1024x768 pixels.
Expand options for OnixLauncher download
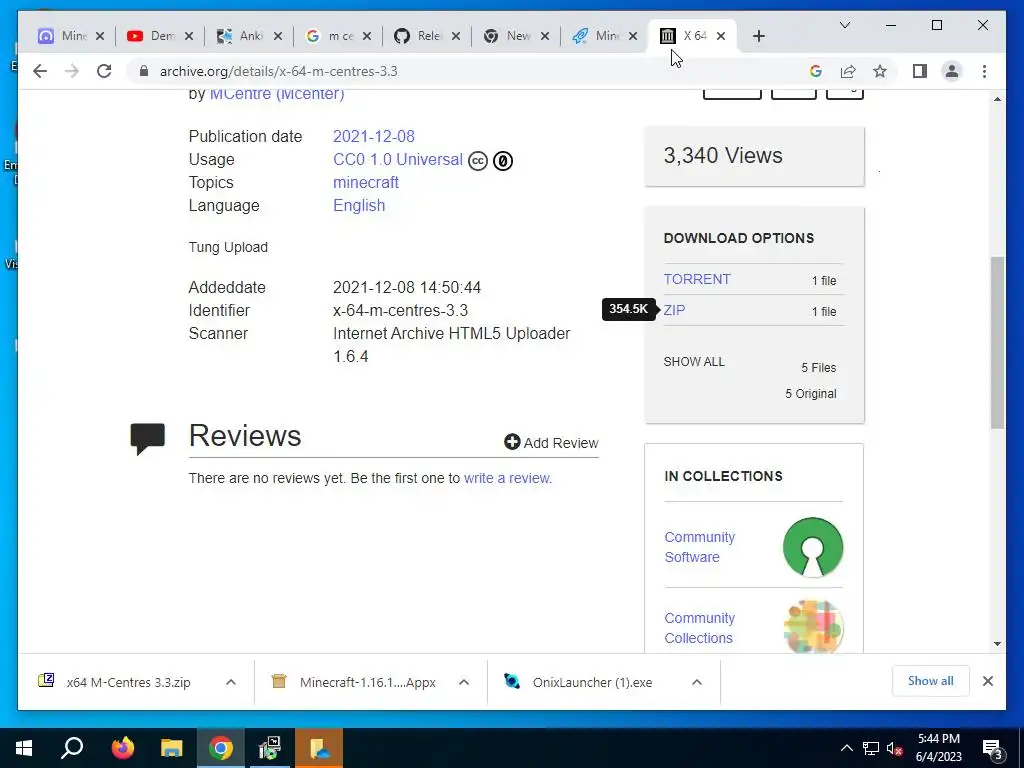[x=697, y=682]
